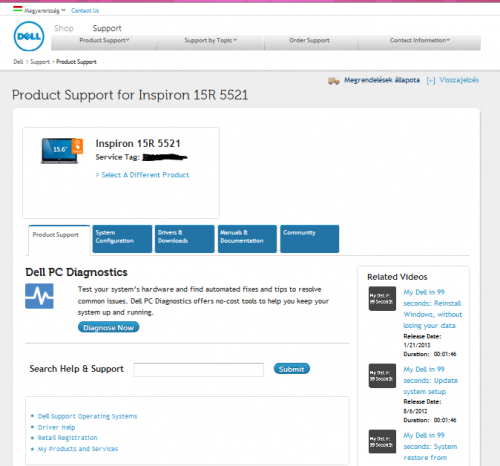
Task: Go to the Support section
Action: (107, 29)
